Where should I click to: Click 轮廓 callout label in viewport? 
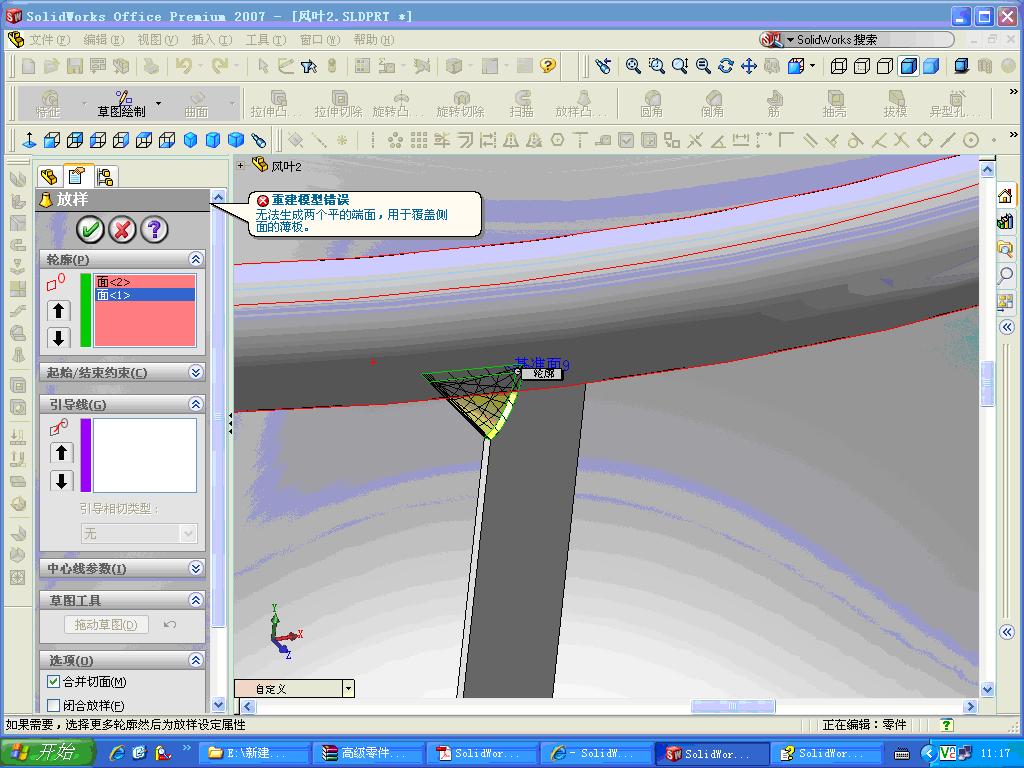(x=542, y=374)
